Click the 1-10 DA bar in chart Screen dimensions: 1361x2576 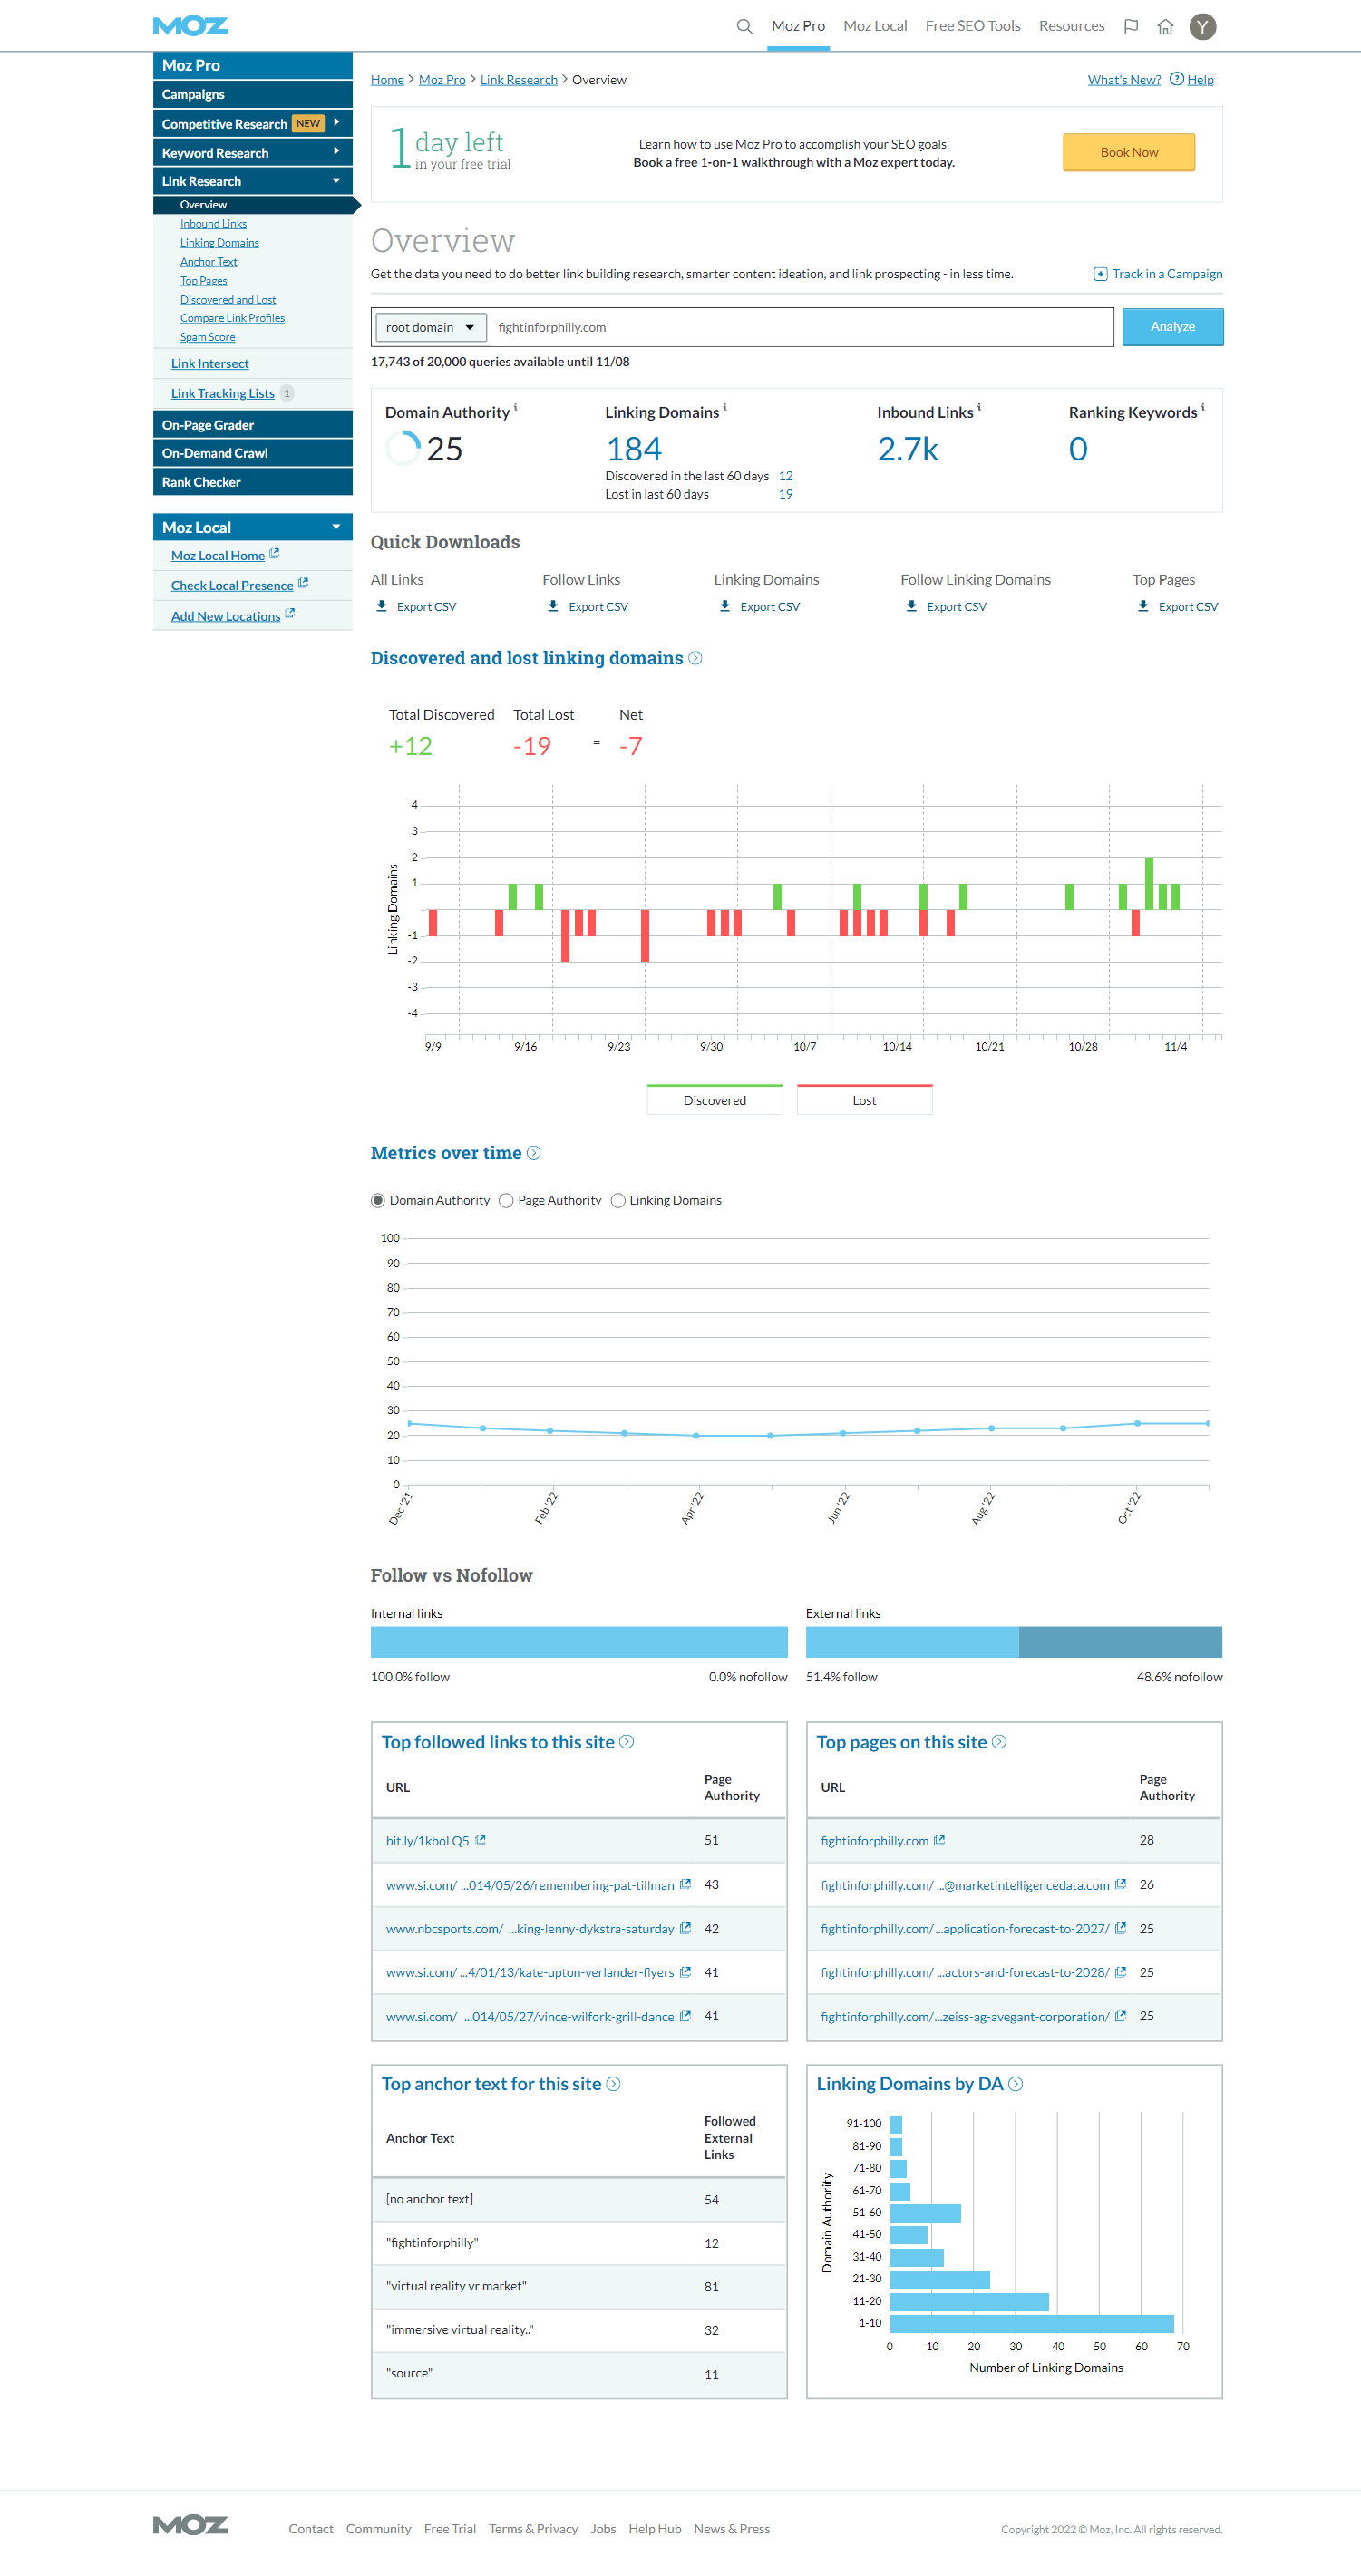[1031, 2324]
